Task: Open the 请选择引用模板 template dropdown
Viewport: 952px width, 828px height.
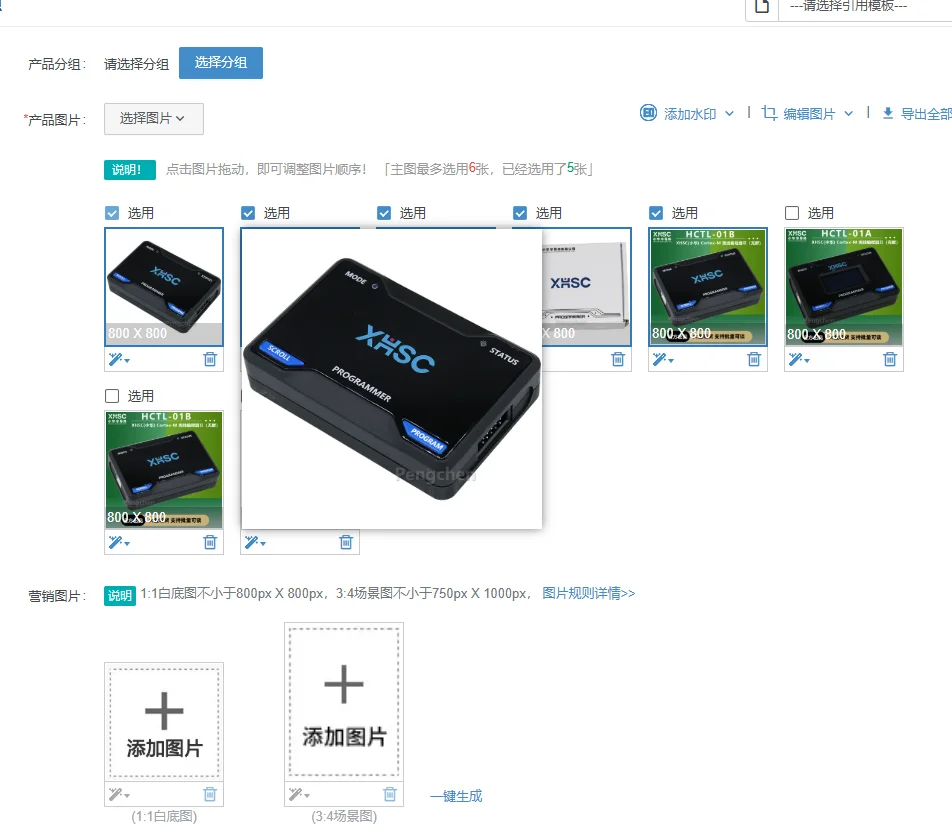Action: point(865,7)
